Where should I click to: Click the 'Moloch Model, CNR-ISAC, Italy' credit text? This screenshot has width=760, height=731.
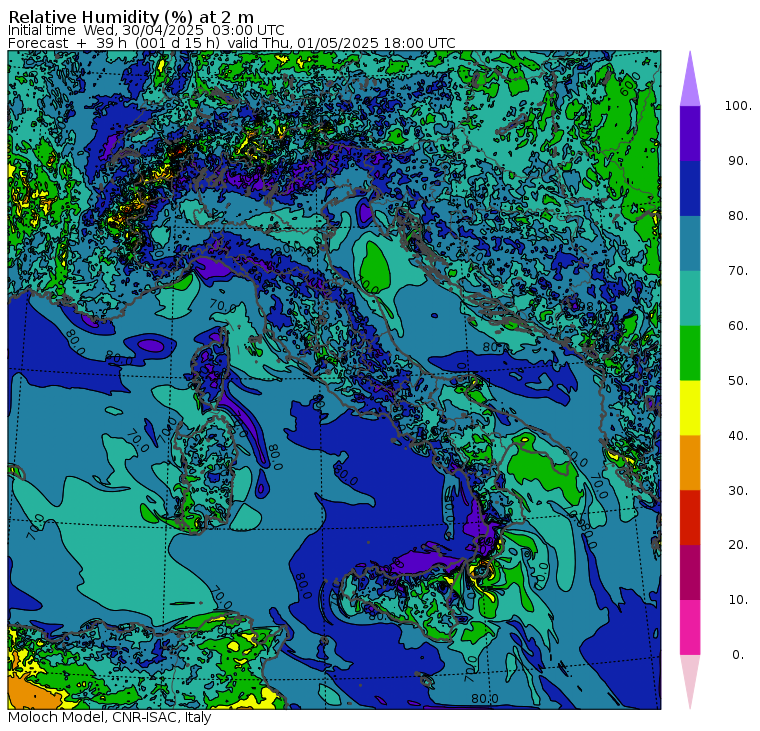[x=110, y=717]
